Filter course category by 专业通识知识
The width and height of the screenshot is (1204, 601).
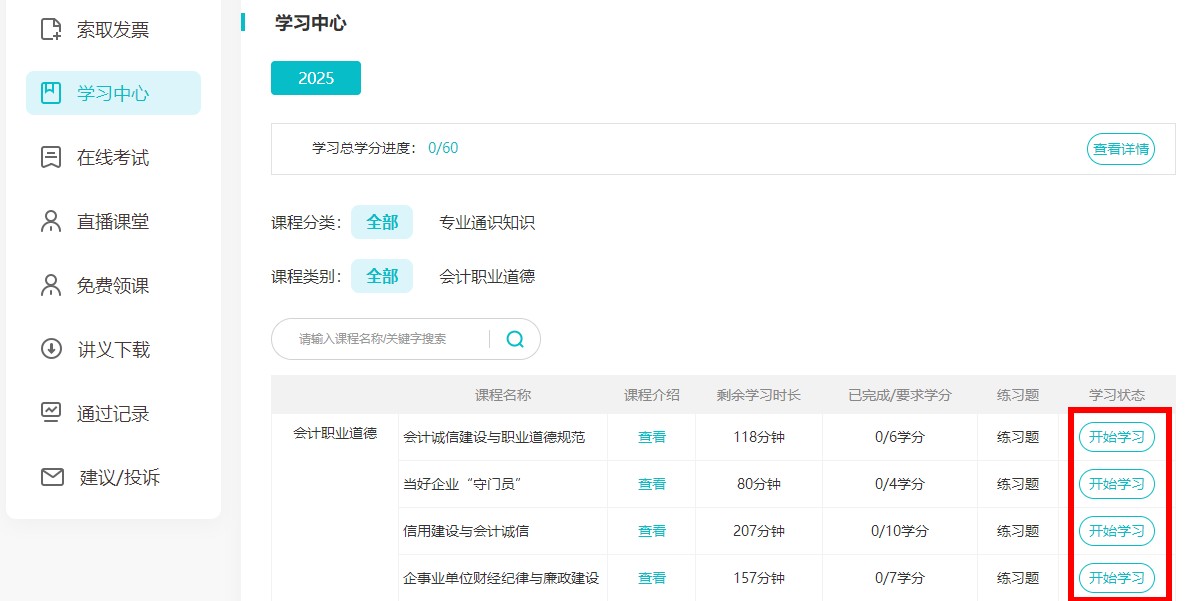pyautogui.click(x=487, y=222)
